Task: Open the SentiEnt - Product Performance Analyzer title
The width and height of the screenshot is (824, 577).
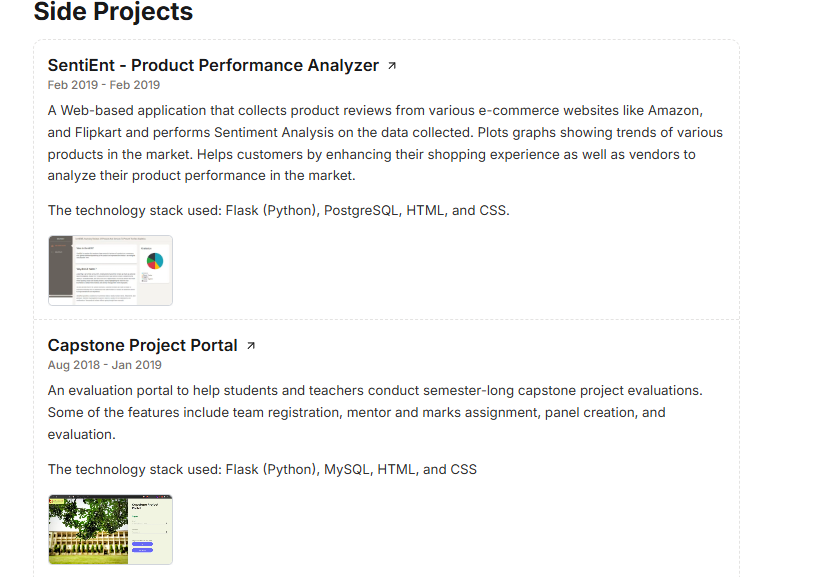Action: pos(213,66)
